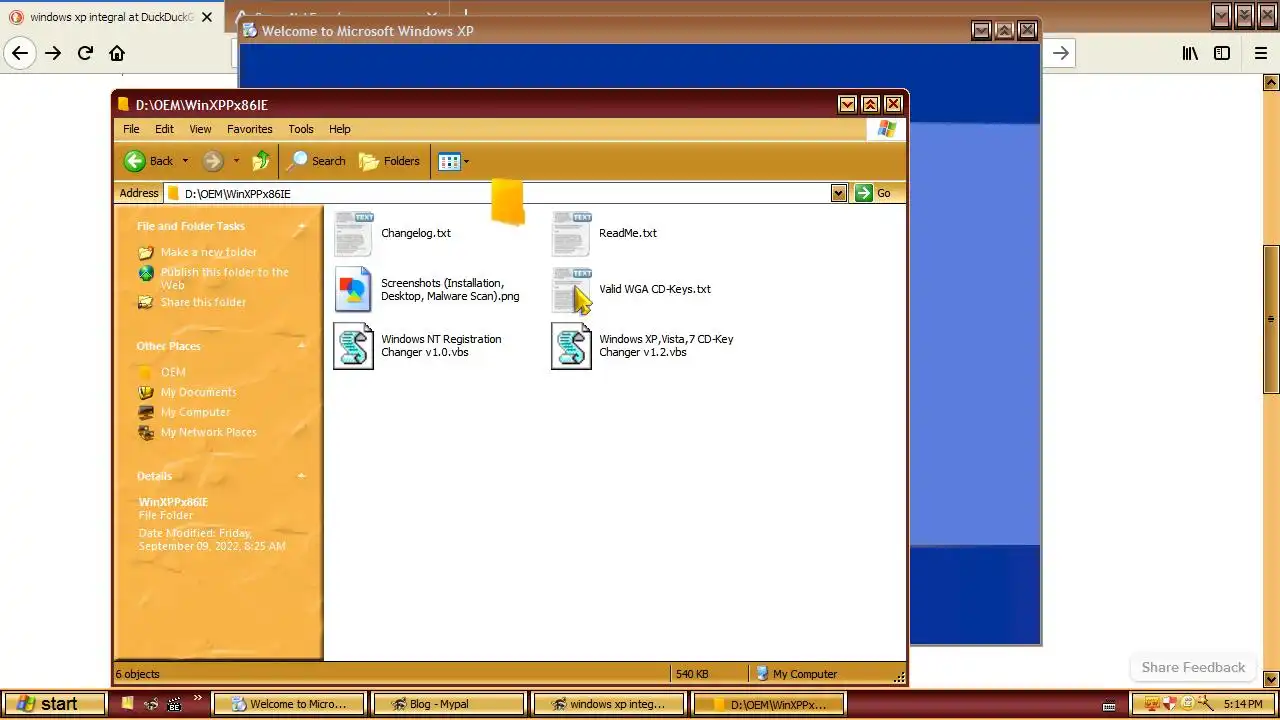Reload the page in the browser
The image size is (1280, 720).
pos(85,53)
